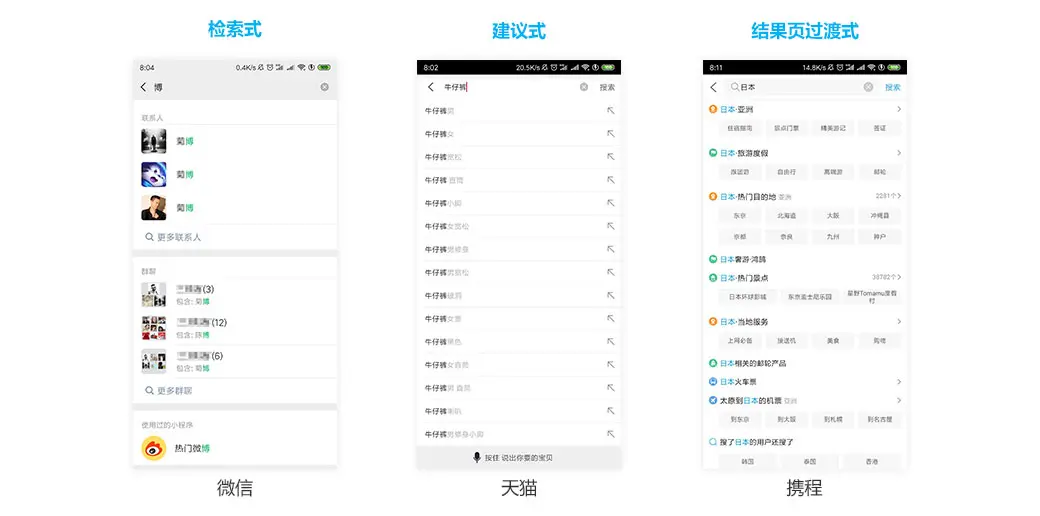Screen dimensions: 1040x516
Task: Expand the 日本·旅游度假 row chevron
Action: (x=899, y=153)
